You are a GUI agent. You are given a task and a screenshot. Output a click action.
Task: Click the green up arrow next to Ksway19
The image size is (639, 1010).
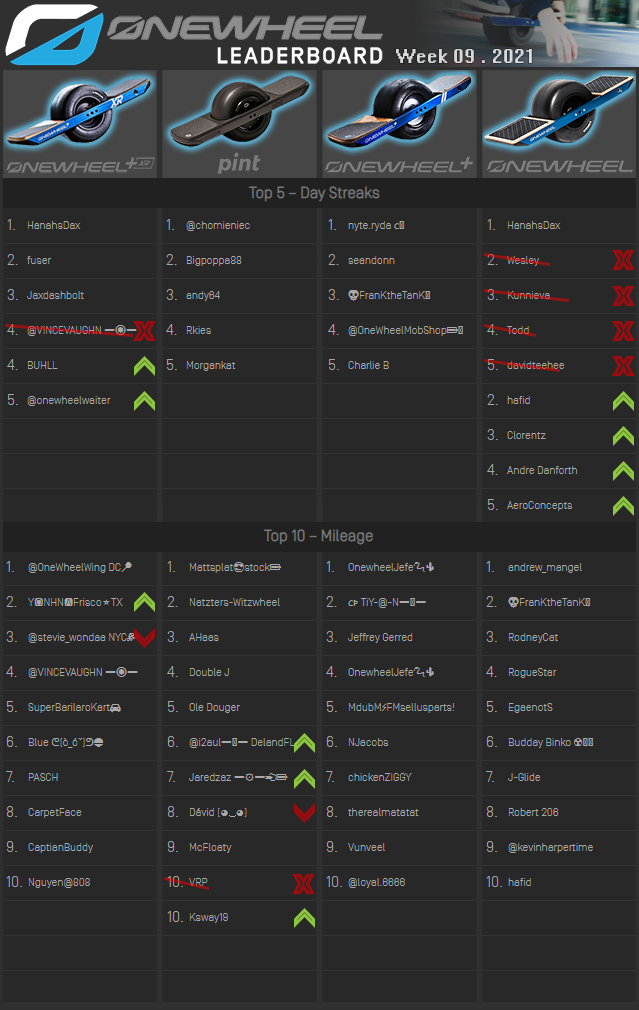click(304, 917)
